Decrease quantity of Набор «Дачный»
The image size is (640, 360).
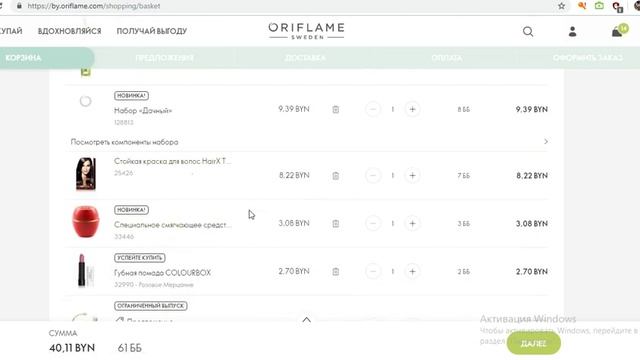[373, 109]
